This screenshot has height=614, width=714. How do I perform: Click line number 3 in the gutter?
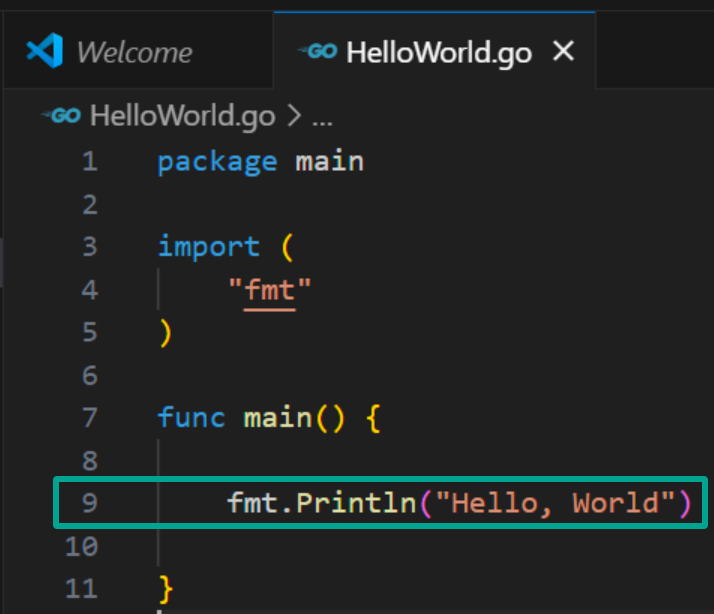click(90, 246)
